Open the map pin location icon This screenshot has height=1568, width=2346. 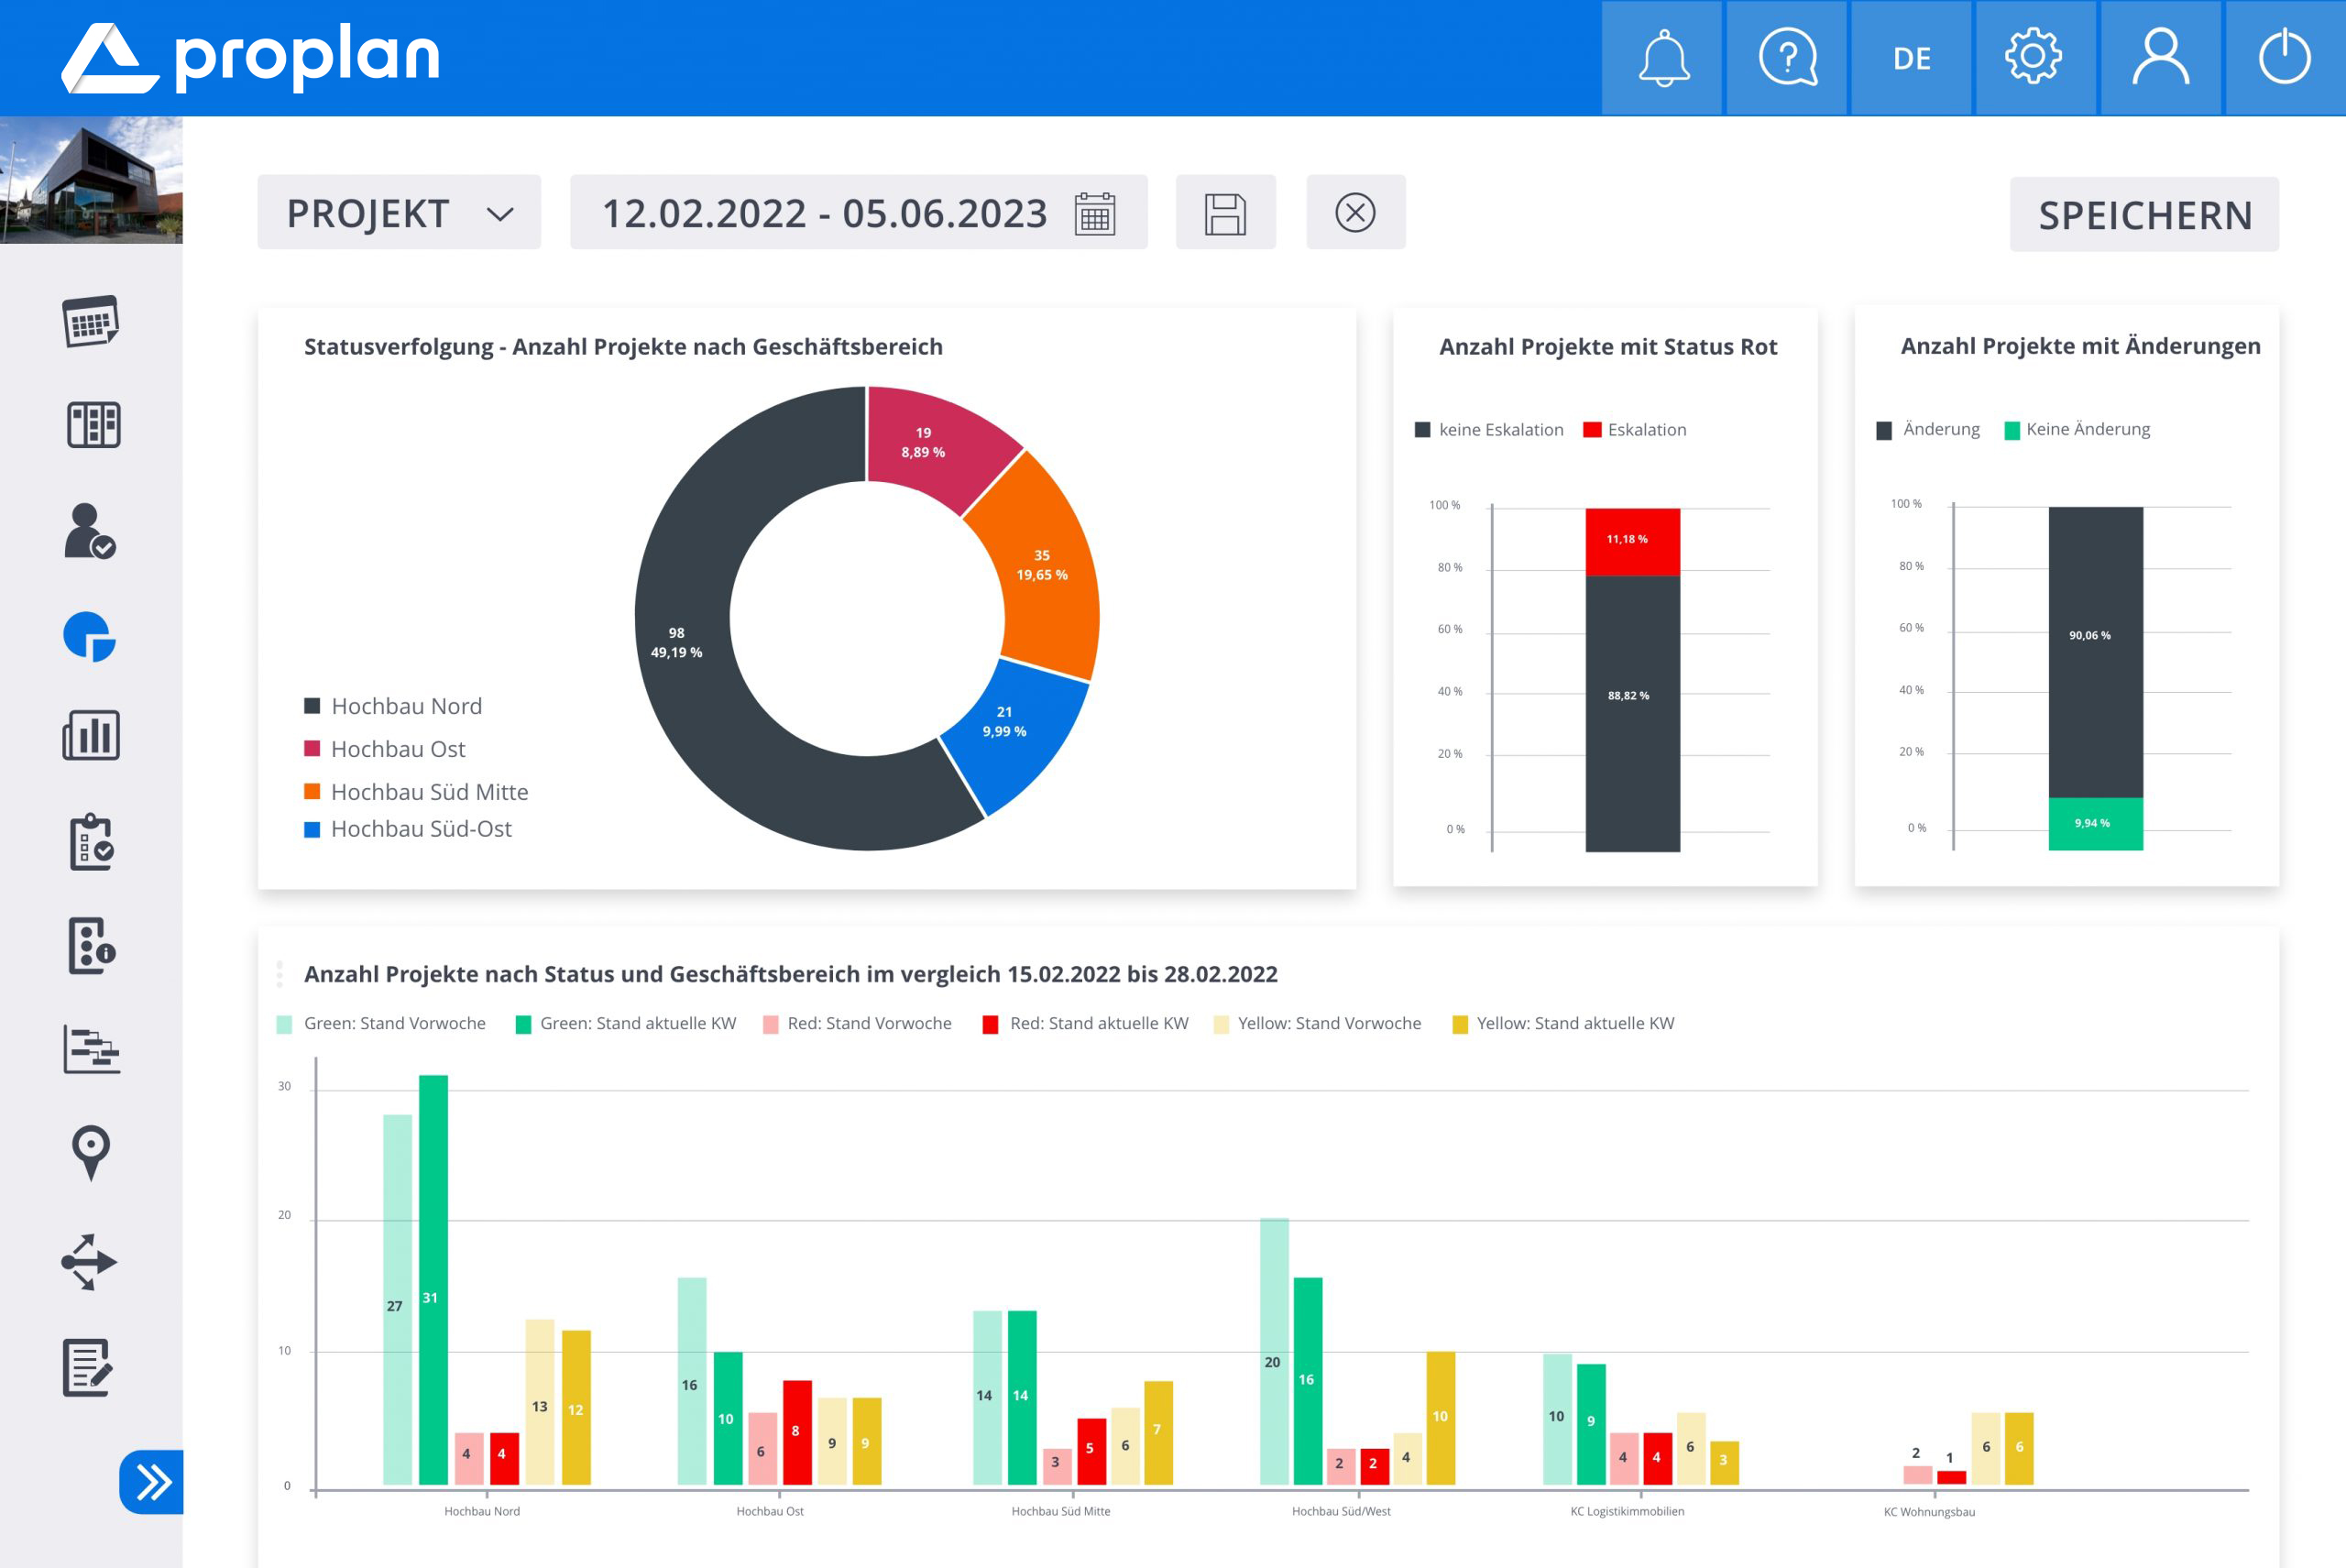coord(91,1152)
